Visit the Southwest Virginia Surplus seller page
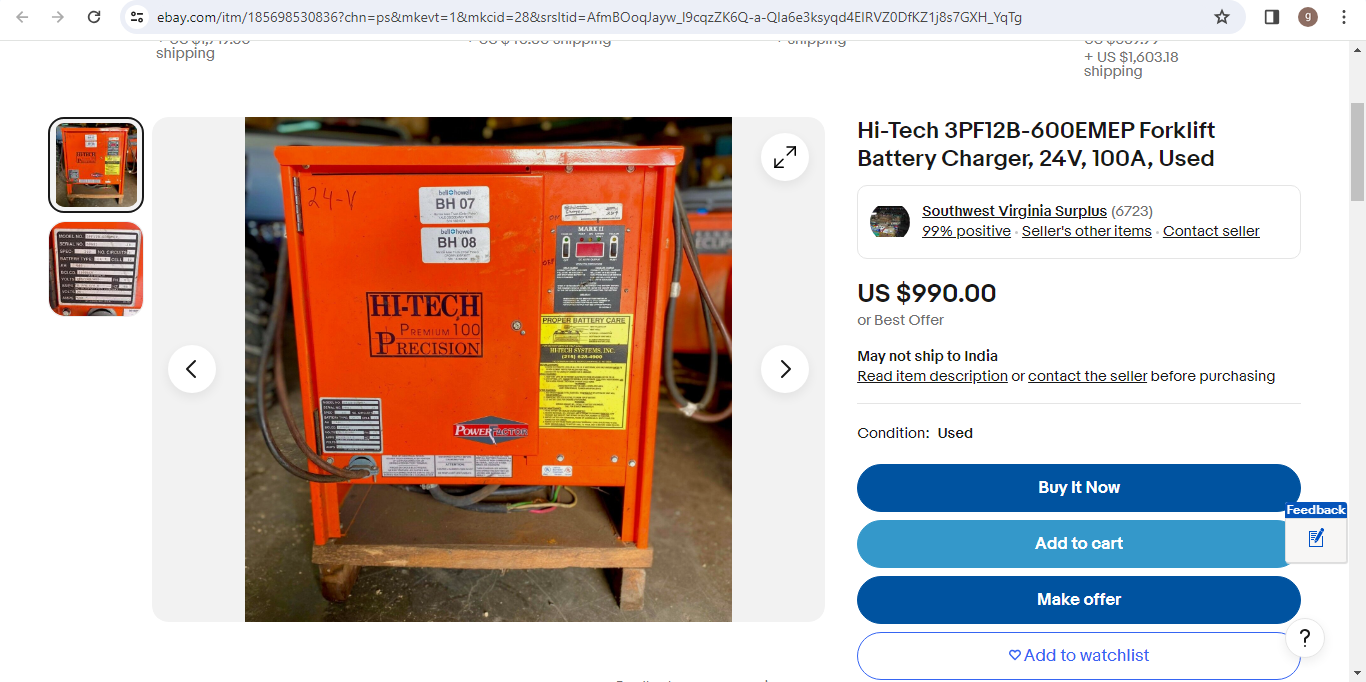1366x682 pixels. point(1014,210)
